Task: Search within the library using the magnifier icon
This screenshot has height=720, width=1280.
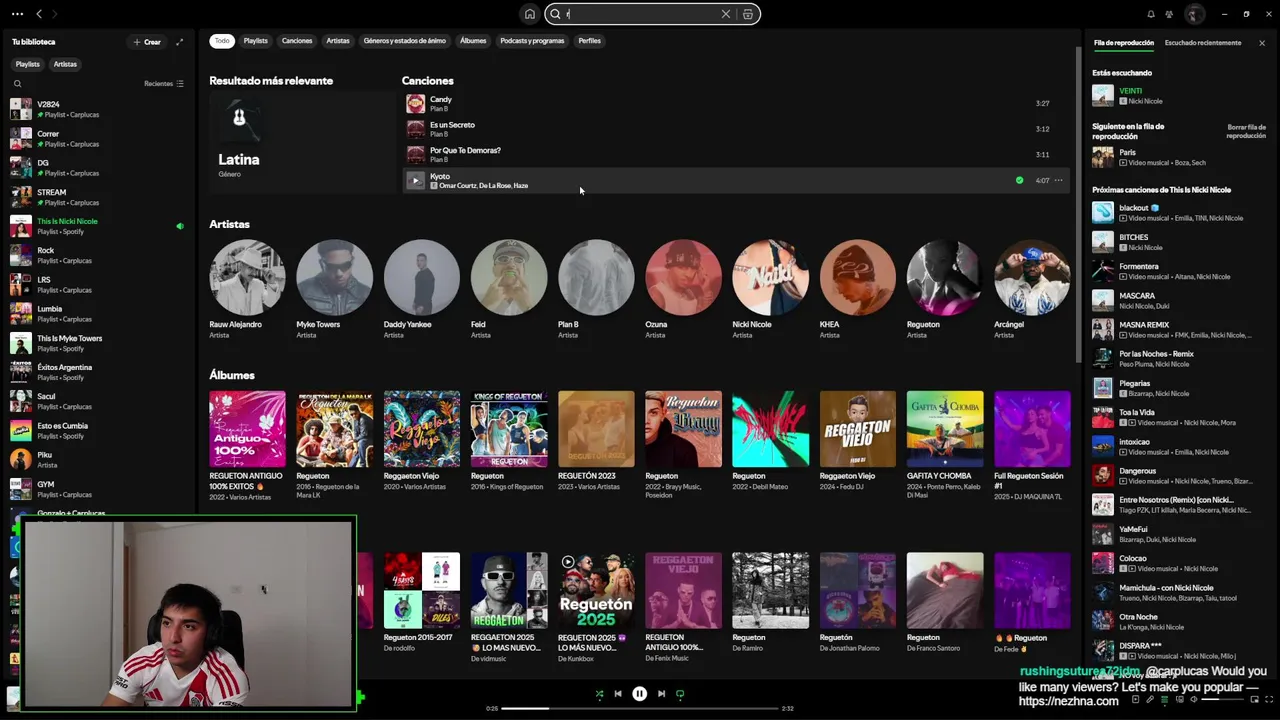Action: [17, 84]
